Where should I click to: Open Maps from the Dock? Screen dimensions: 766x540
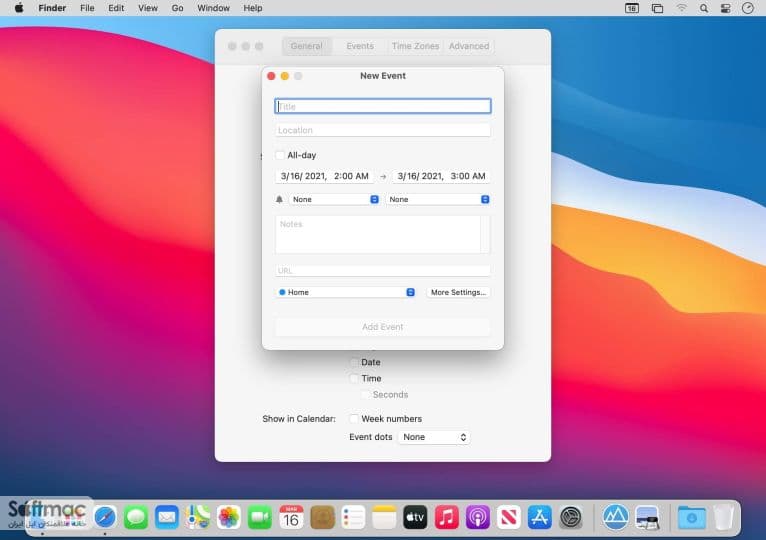pyautogui.click(x=198, y=518)
